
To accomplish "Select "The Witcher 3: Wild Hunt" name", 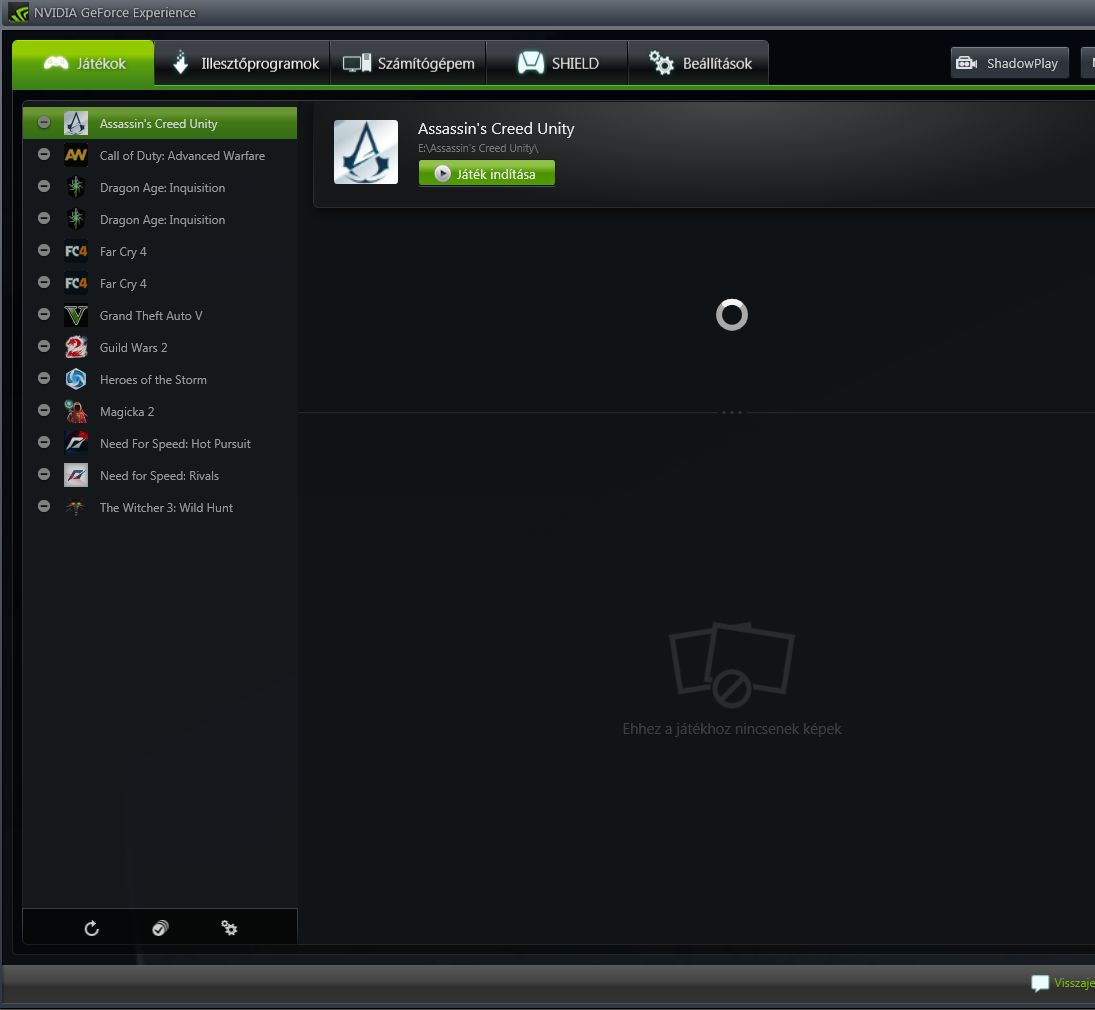I will [166, 507].
